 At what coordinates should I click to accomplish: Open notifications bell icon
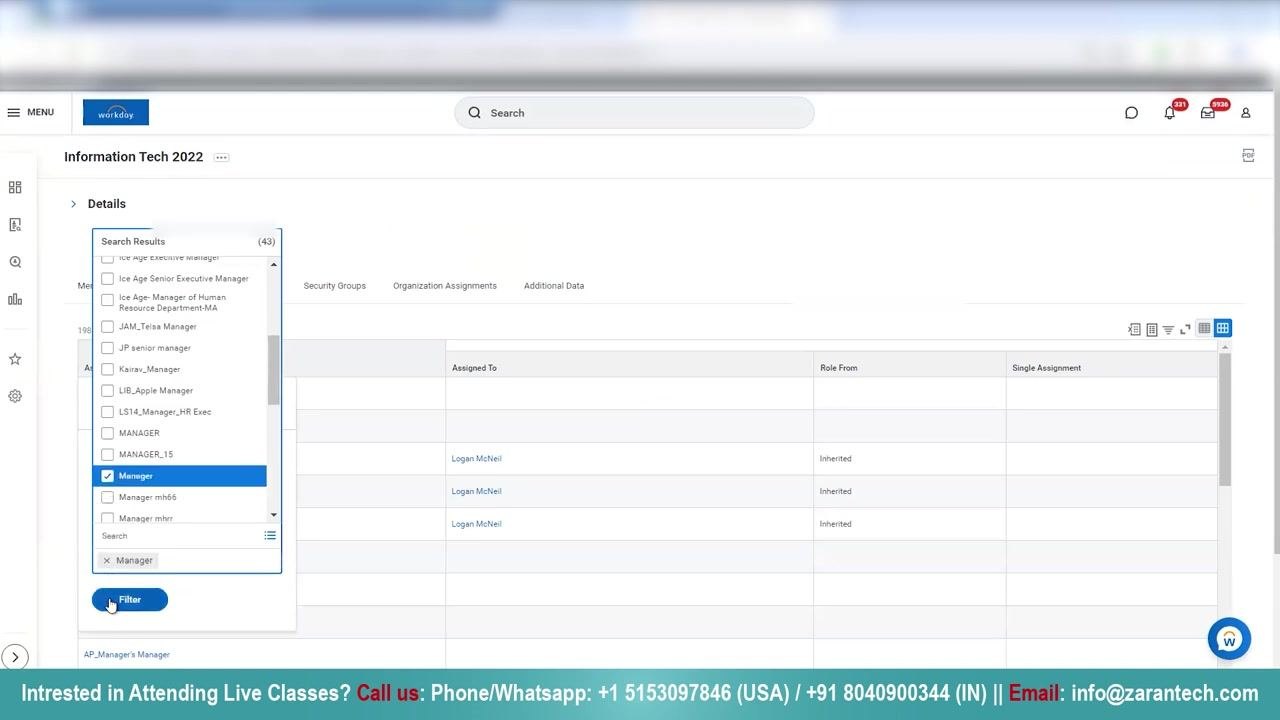[x=1169, y=113]
